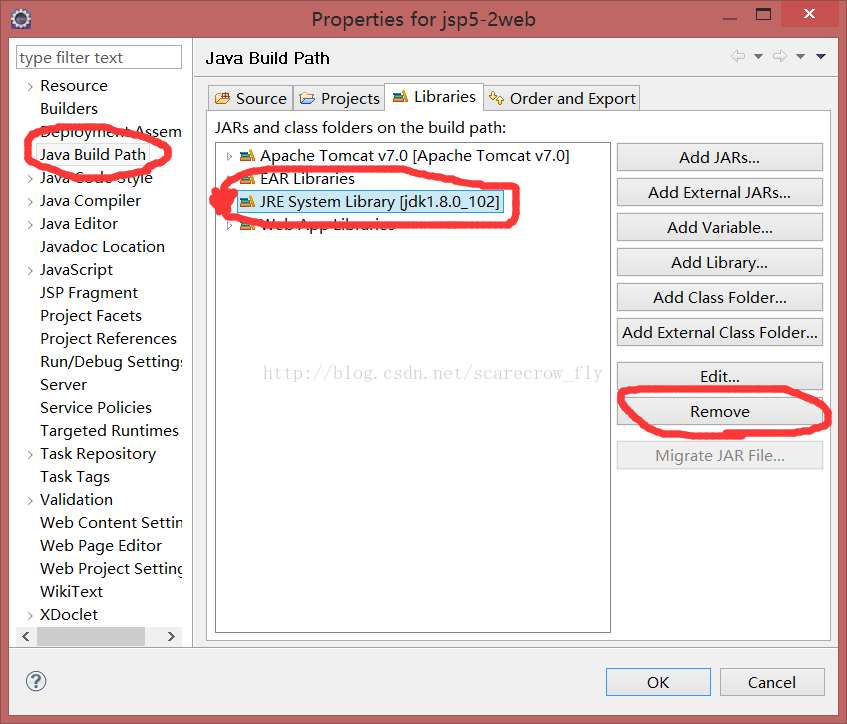The width and height of the screenshot is (847, 724).
Task: Select Web Page Editor in sidebar
Action: click(100, 546)
